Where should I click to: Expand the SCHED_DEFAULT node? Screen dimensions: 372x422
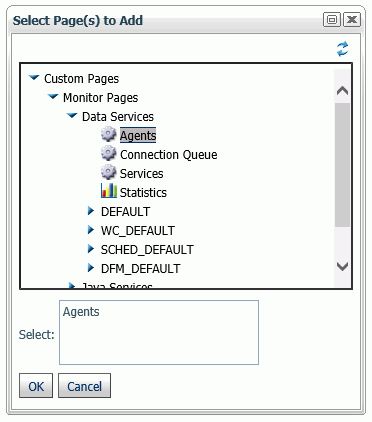coord(91,249)
